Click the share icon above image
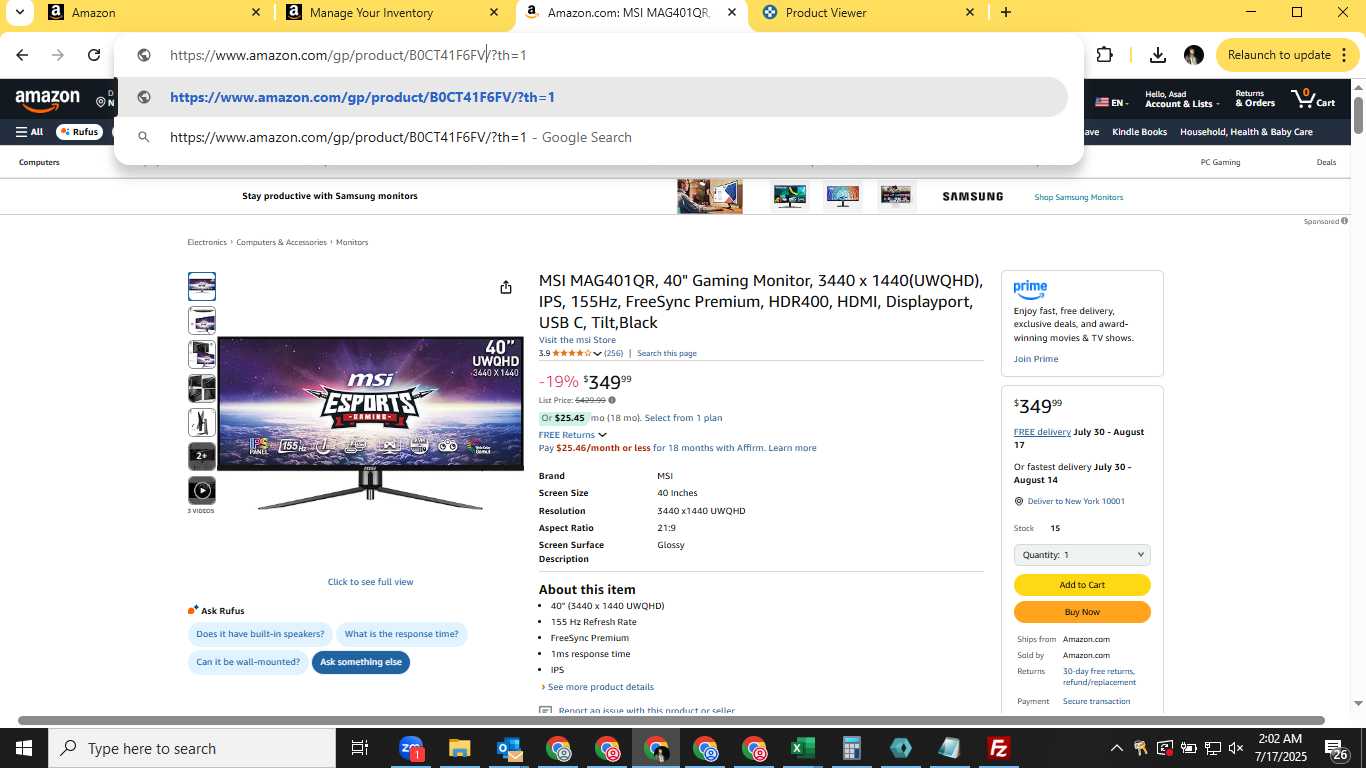 coord(506,287)
